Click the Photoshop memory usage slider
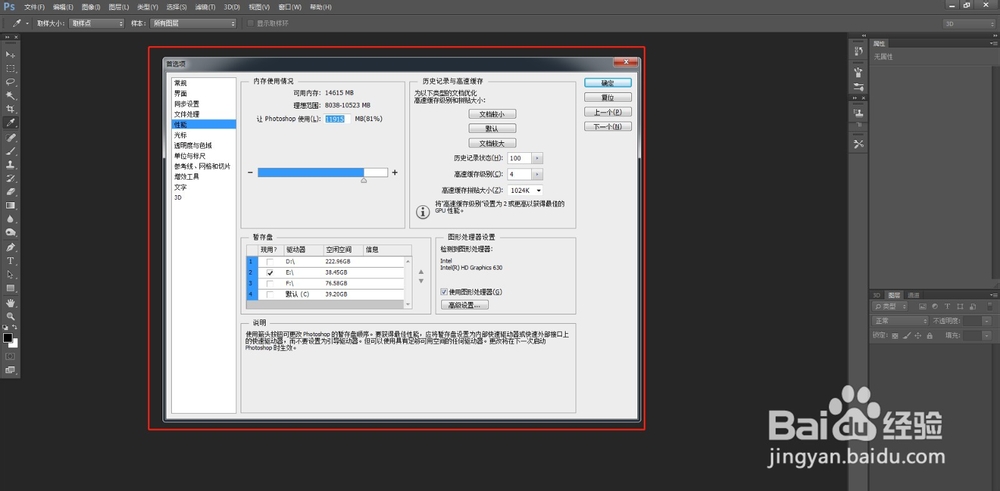The height and width of the screenshot is (491, 1000). click(x=323, y=173)
